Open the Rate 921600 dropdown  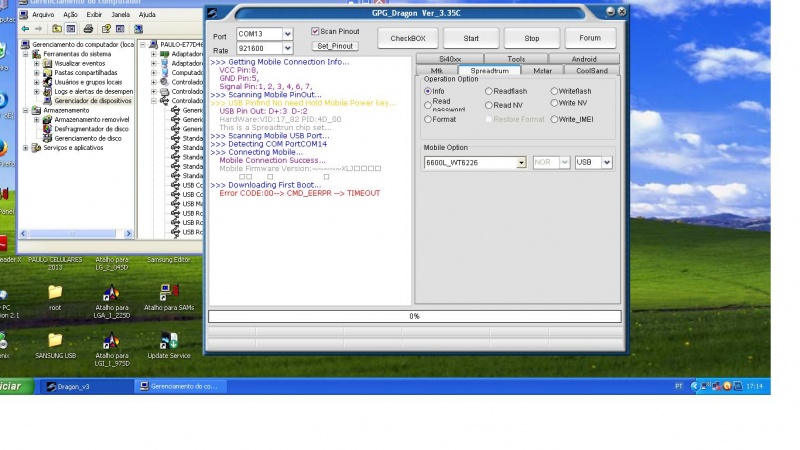[288, 48]
